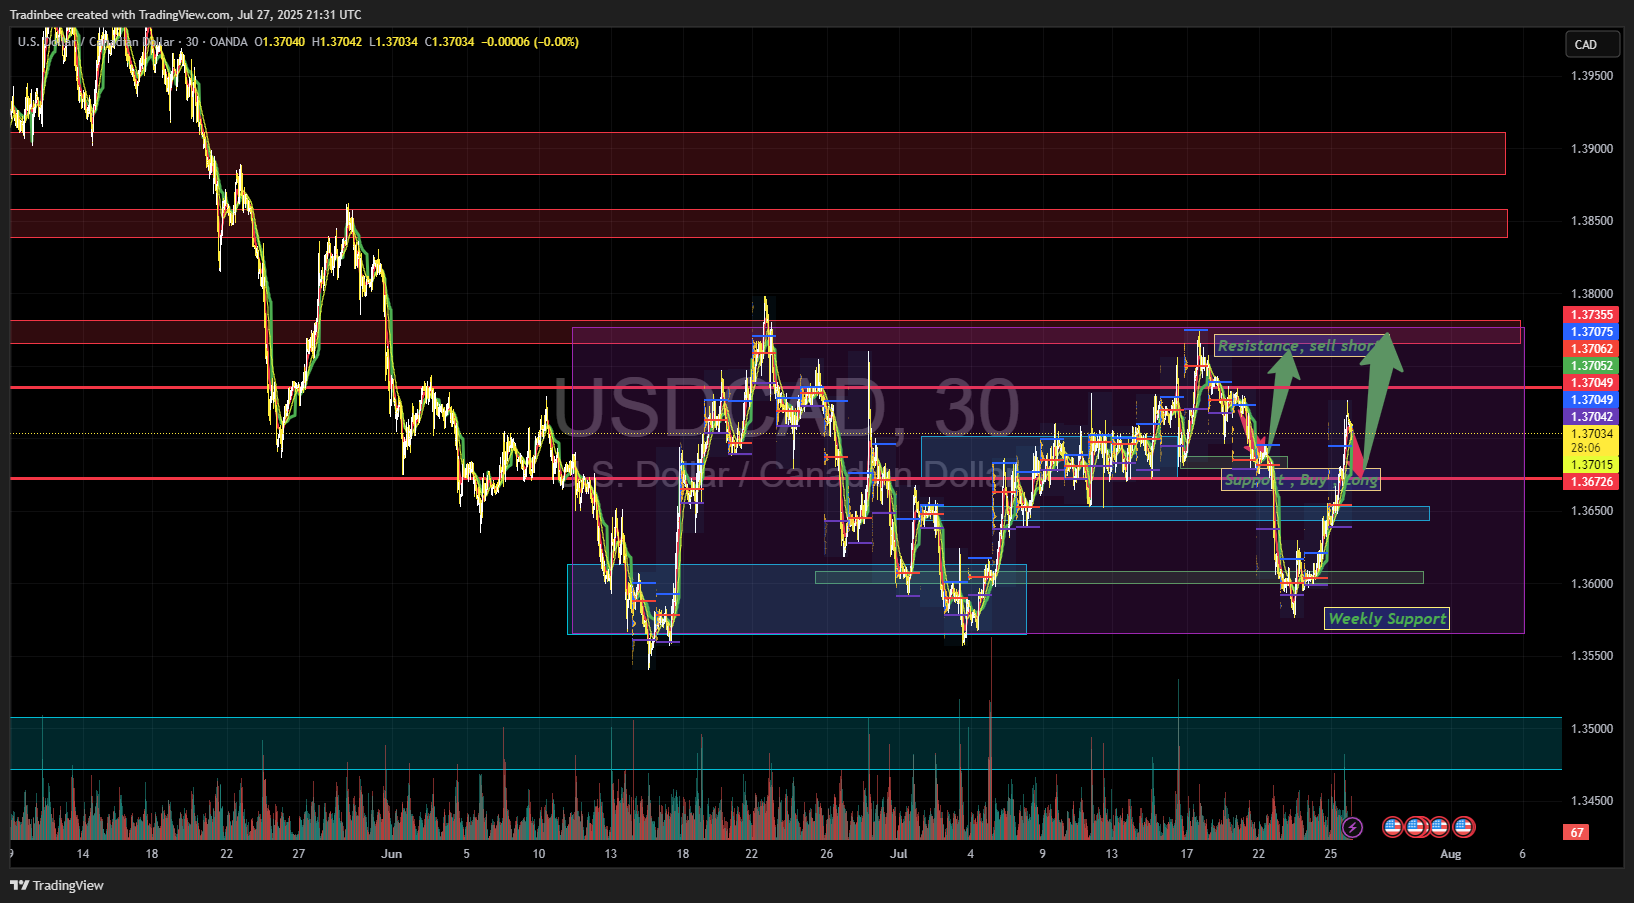The image size is (1634, 903).
Task: Click the L1.37034 low value
Action: (x=394, y=42)
